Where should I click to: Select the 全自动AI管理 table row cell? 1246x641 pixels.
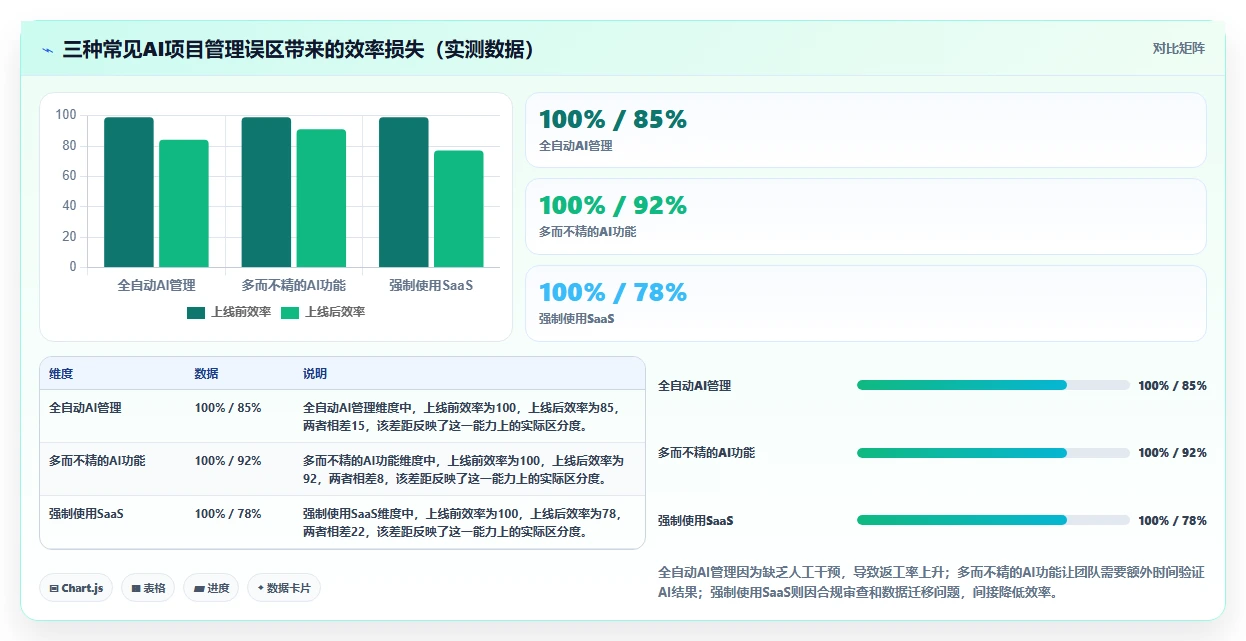(x=85, y=408)
